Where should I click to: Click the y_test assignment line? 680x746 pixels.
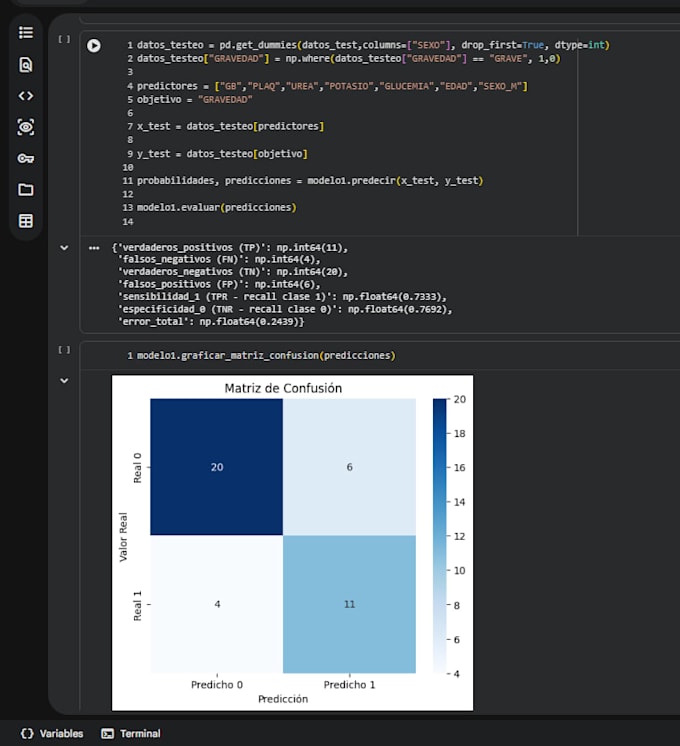click(x=222, y=154)
